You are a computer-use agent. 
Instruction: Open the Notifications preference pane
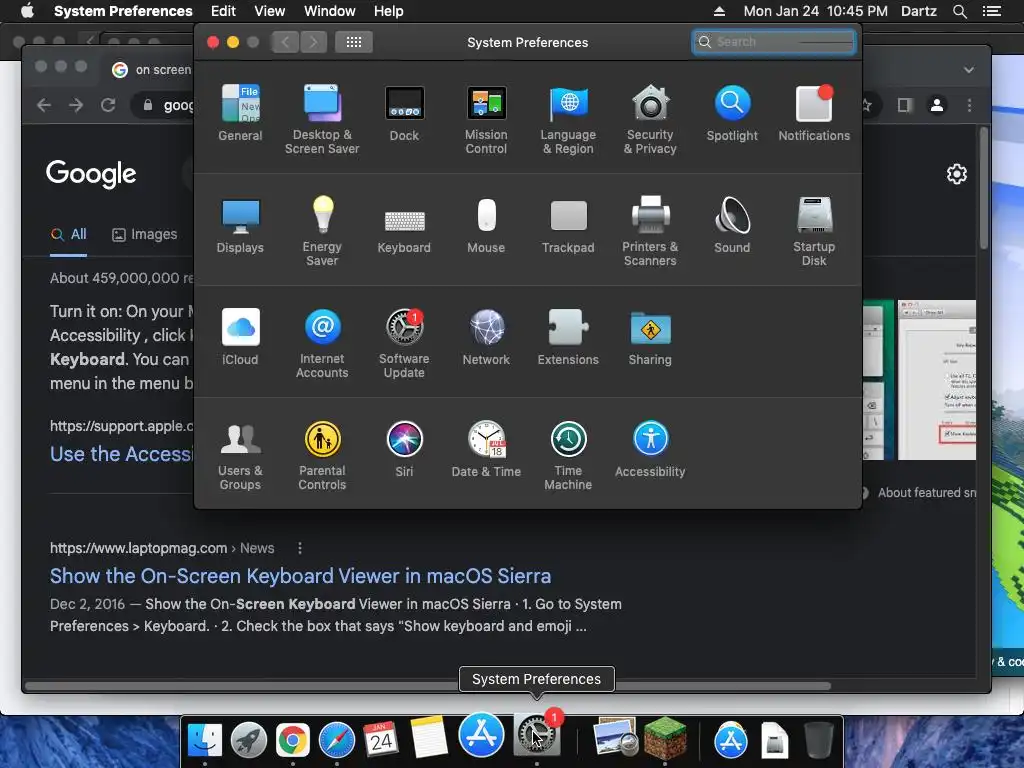point(814,113)
